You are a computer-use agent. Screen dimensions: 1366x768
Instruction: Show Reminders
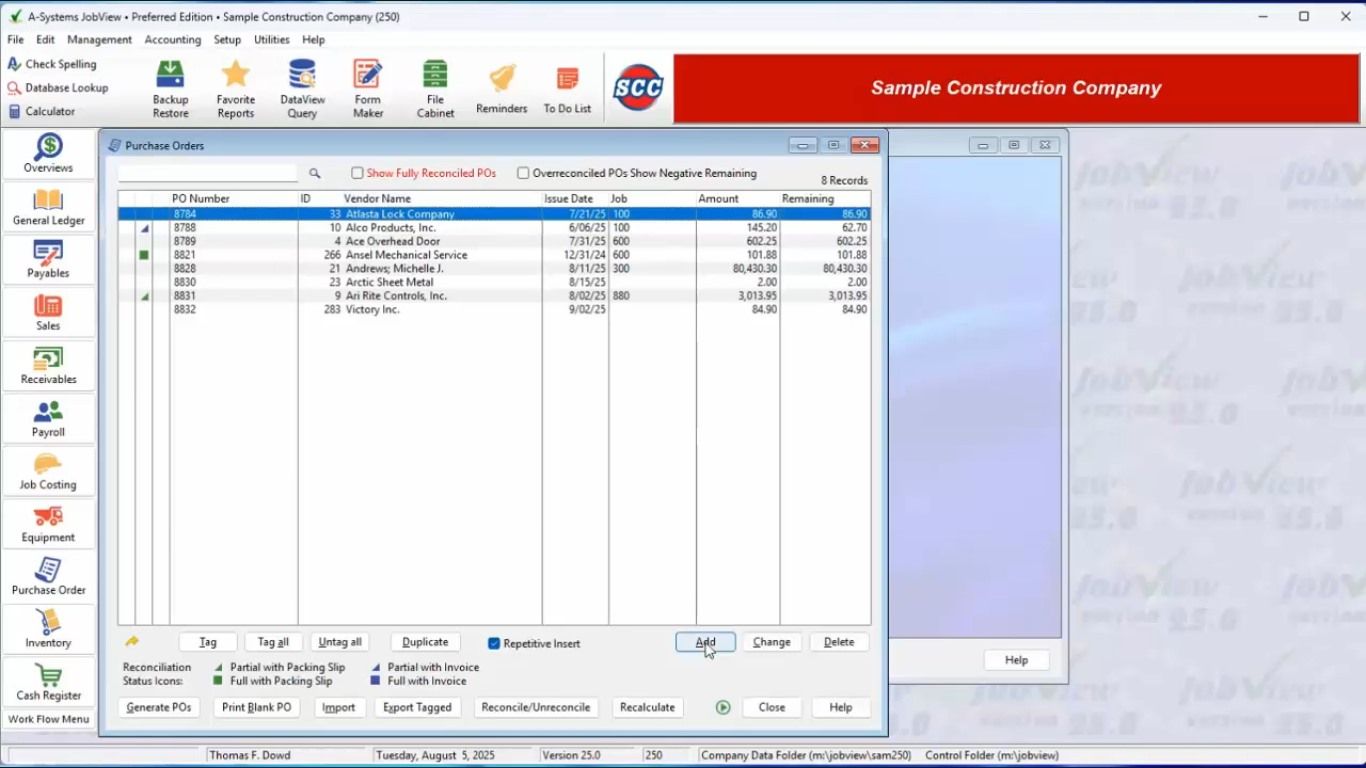click(x=501, y=88)
